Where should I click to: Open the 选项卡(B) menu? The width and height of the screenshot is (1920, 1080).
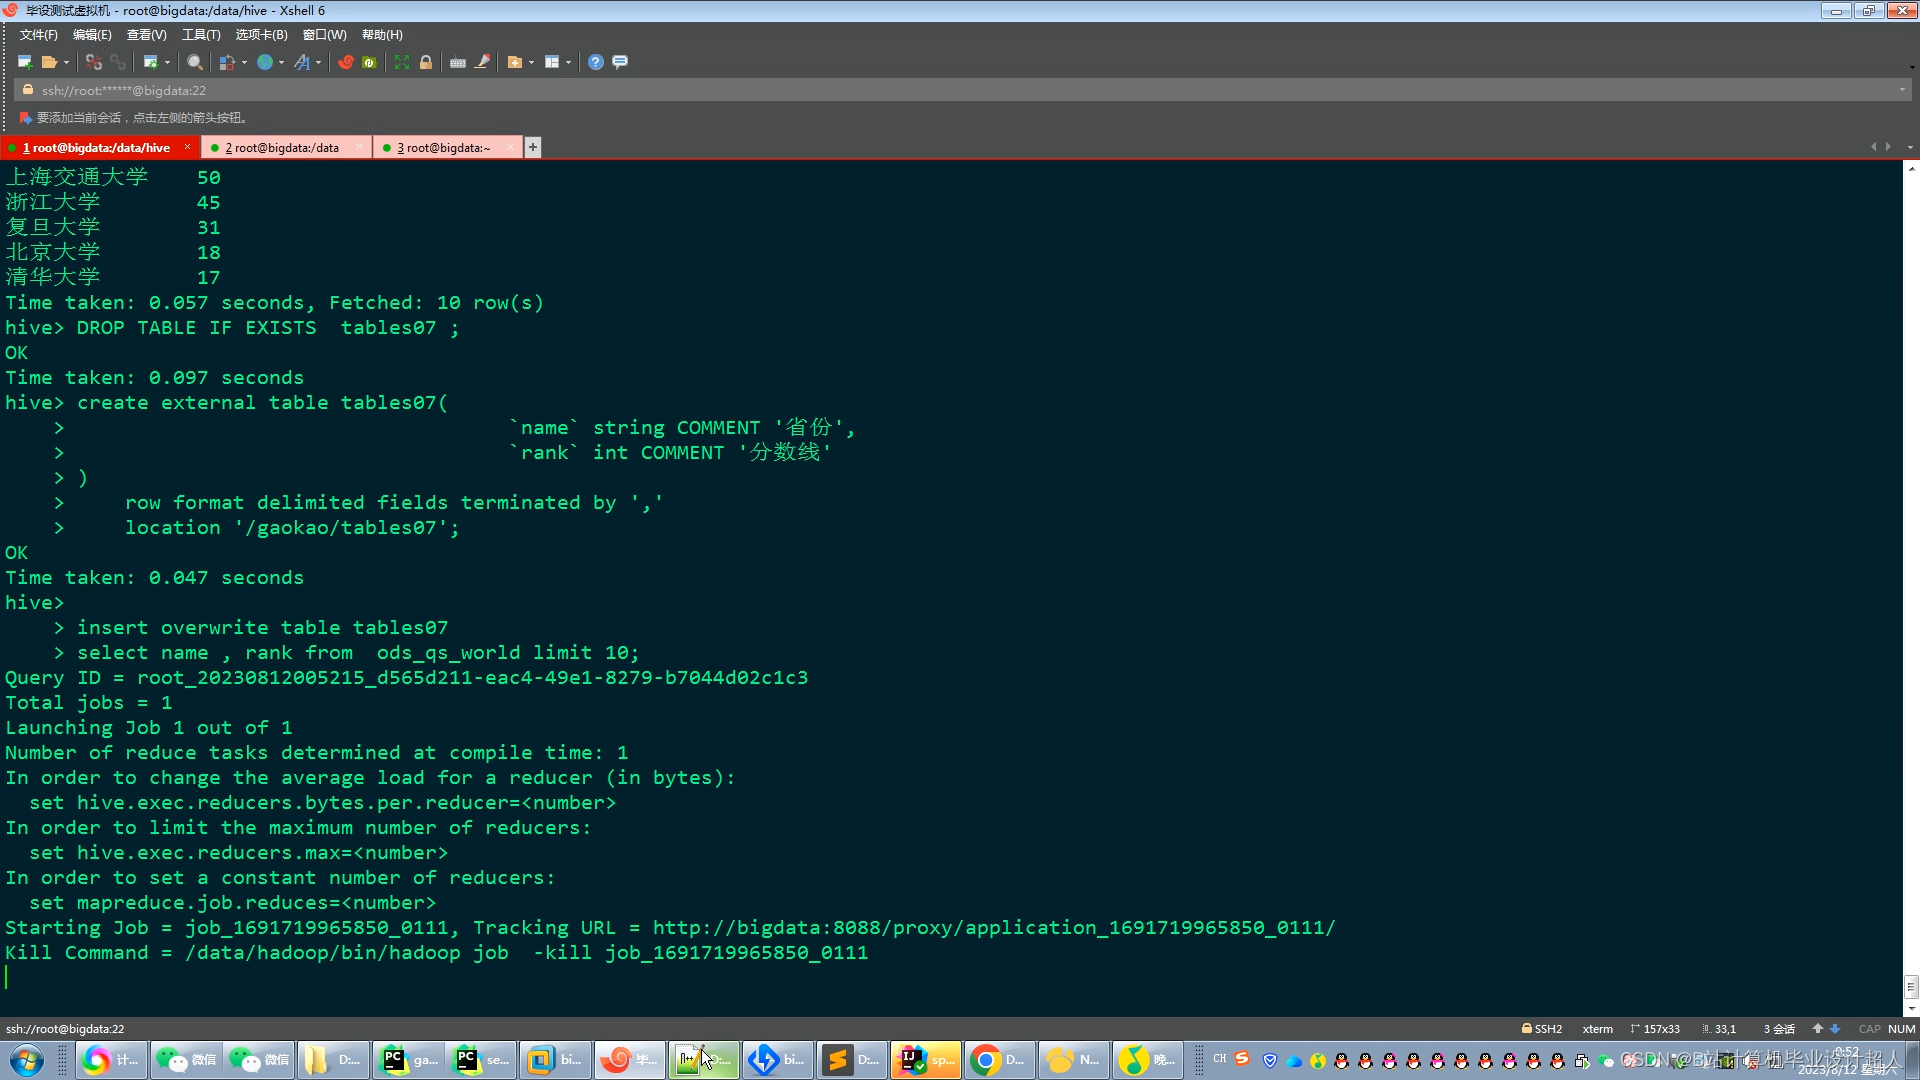coord(261,35)
